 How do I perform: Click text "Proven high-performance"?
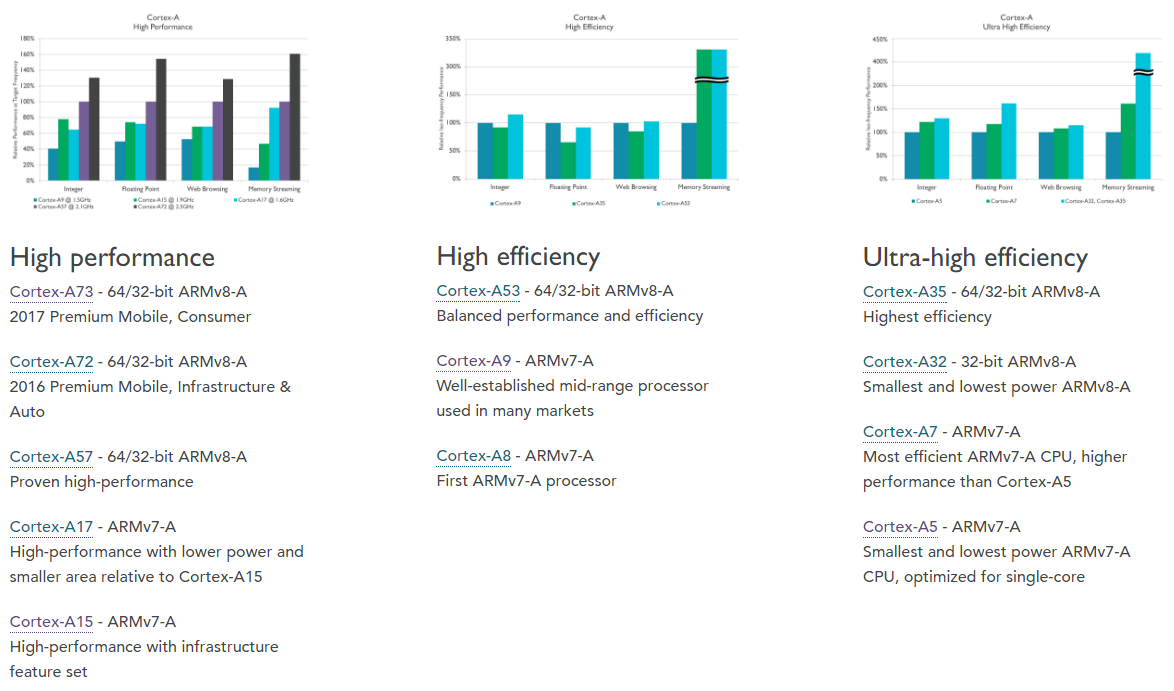102,482
